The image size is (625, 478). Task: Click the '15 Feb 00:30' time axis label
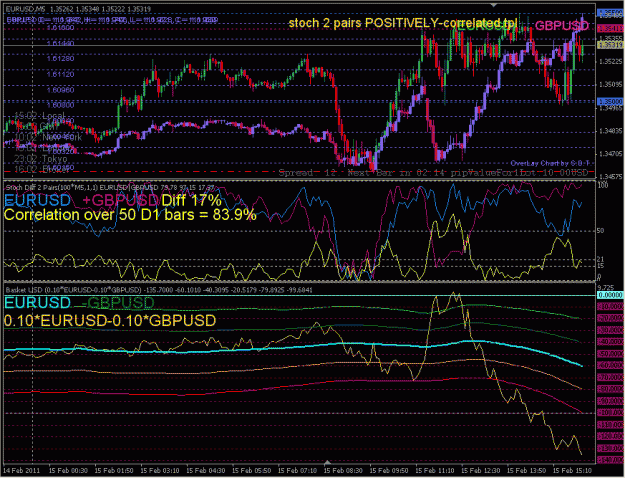(67, 470)
